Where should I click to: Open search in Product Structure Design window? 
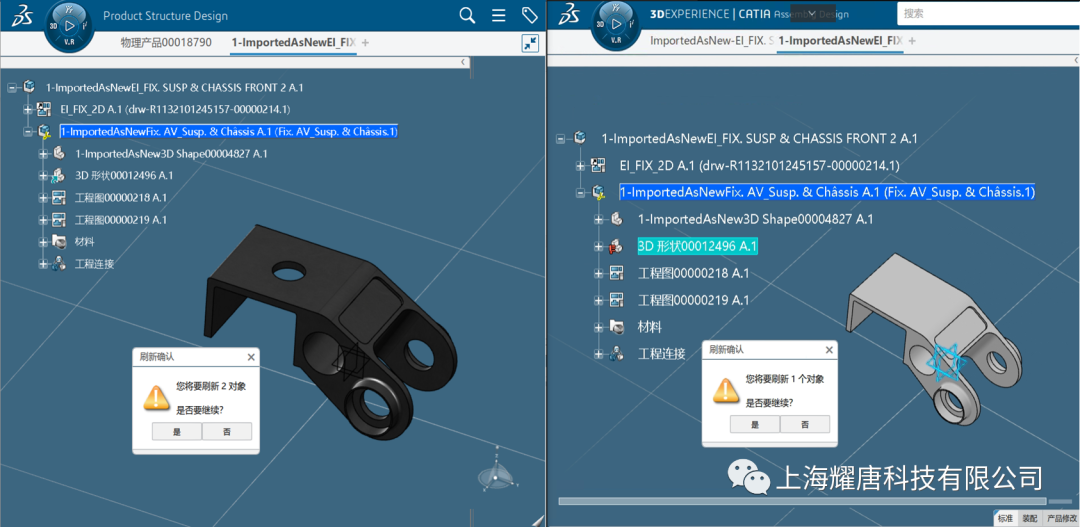point(467,15)
